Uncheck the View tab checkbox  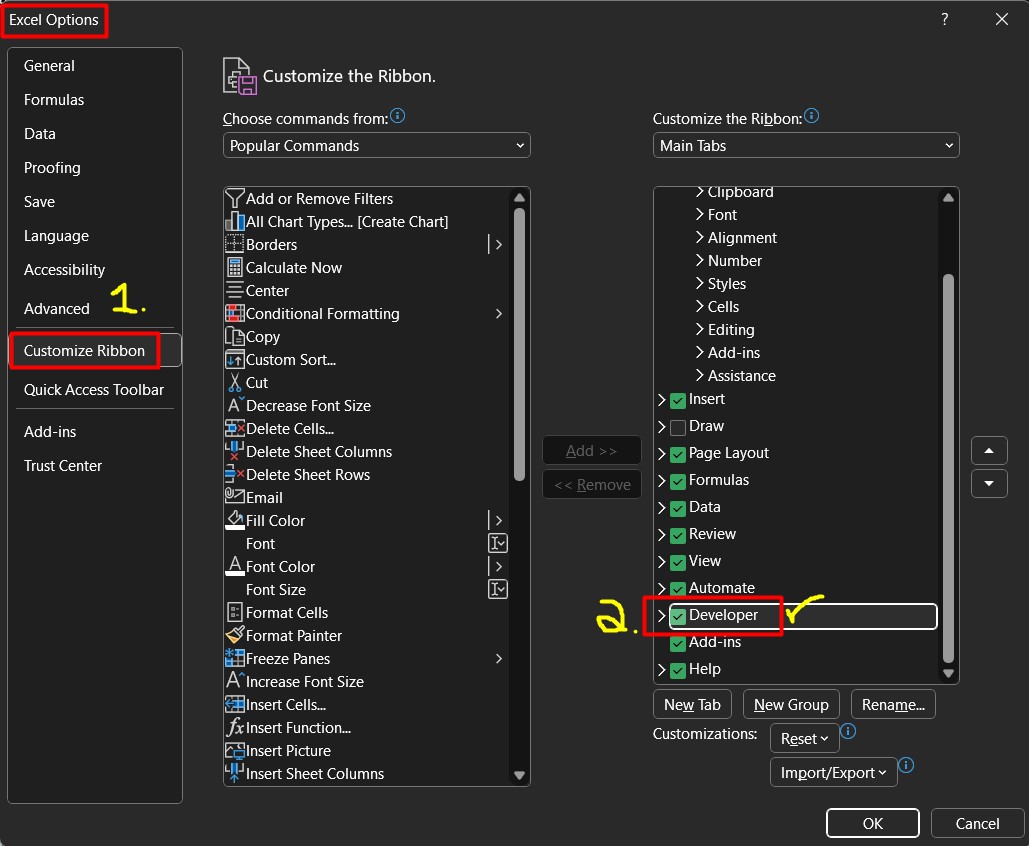678,561
